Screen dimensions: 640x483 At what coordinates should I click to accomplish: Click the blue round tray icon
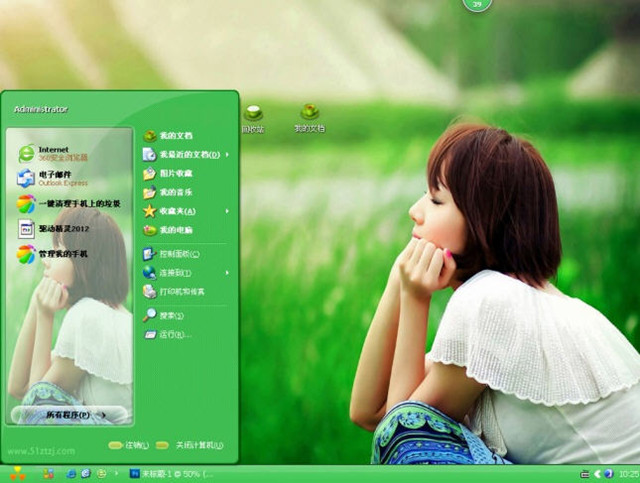click(x=609, y=474)
